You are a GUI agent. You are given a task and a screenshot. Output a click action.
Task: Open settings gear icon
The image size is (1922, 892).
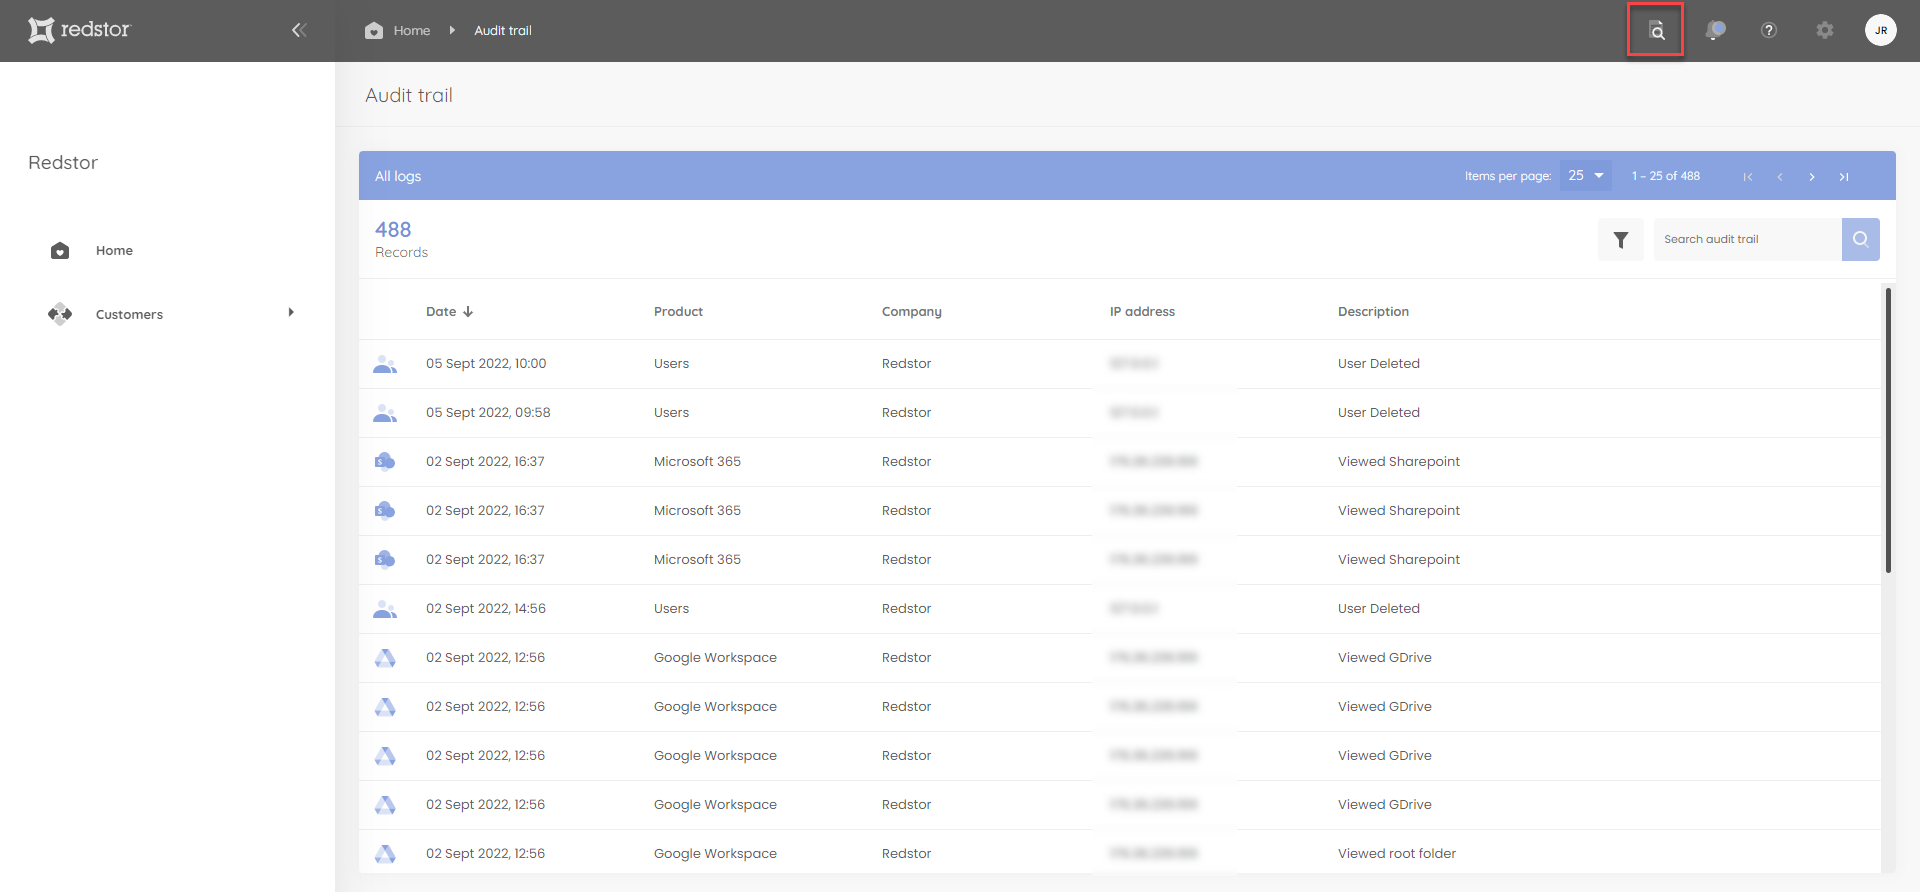(1825, 30)
